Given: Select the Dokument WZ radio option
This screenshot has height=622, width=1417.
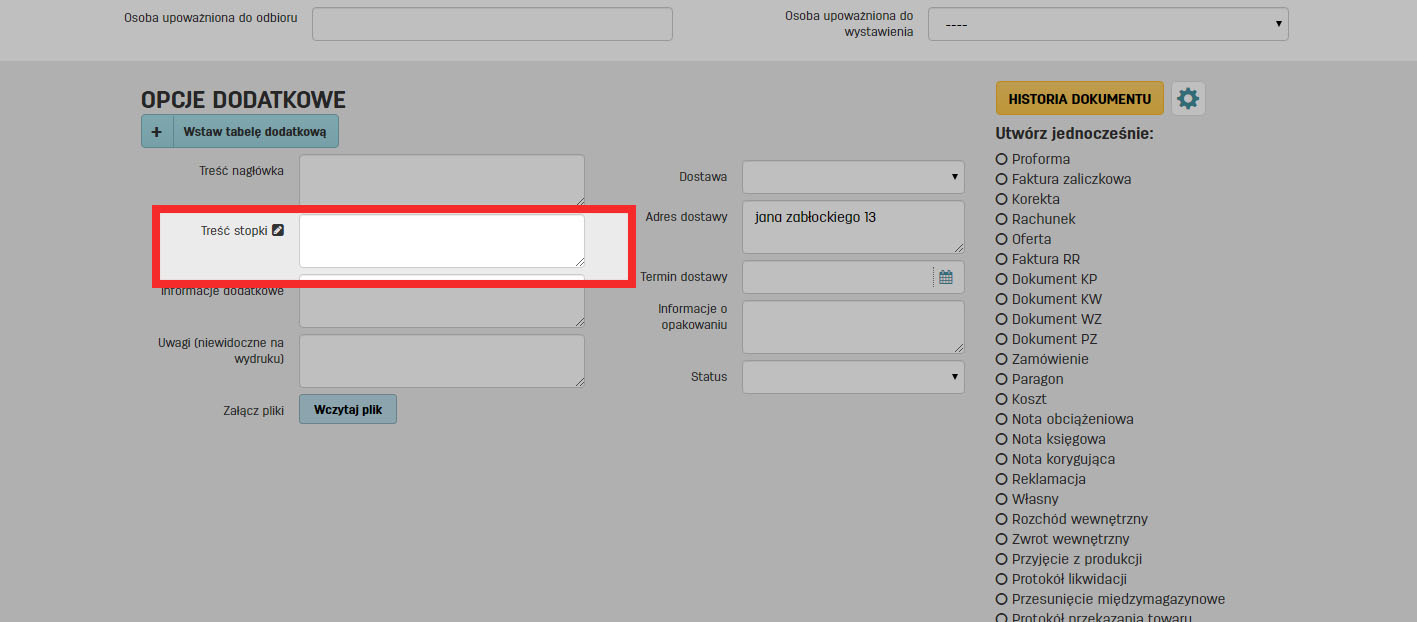Looking at the screenshot, I should (1002, 319).
